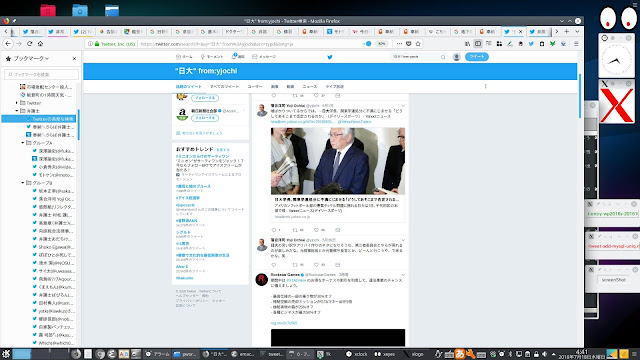This screenshot has height=360, width=640.
Task: Open the rsg.ms link in Rockstar tweet
Action: 284,323
